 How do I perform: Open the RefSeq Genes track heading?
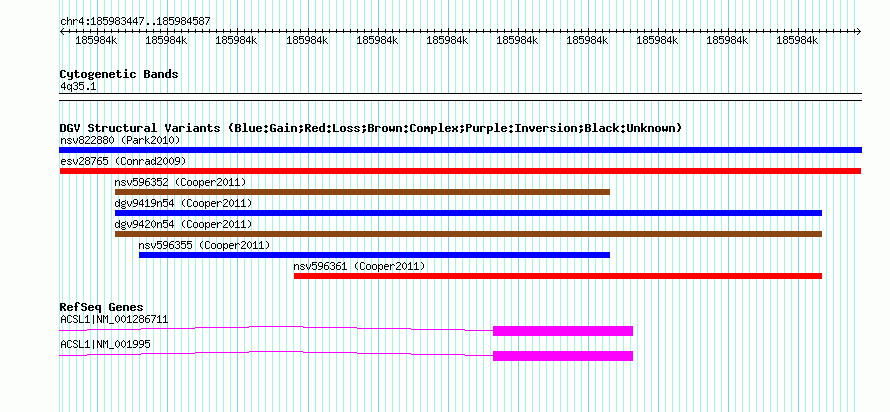101,308
